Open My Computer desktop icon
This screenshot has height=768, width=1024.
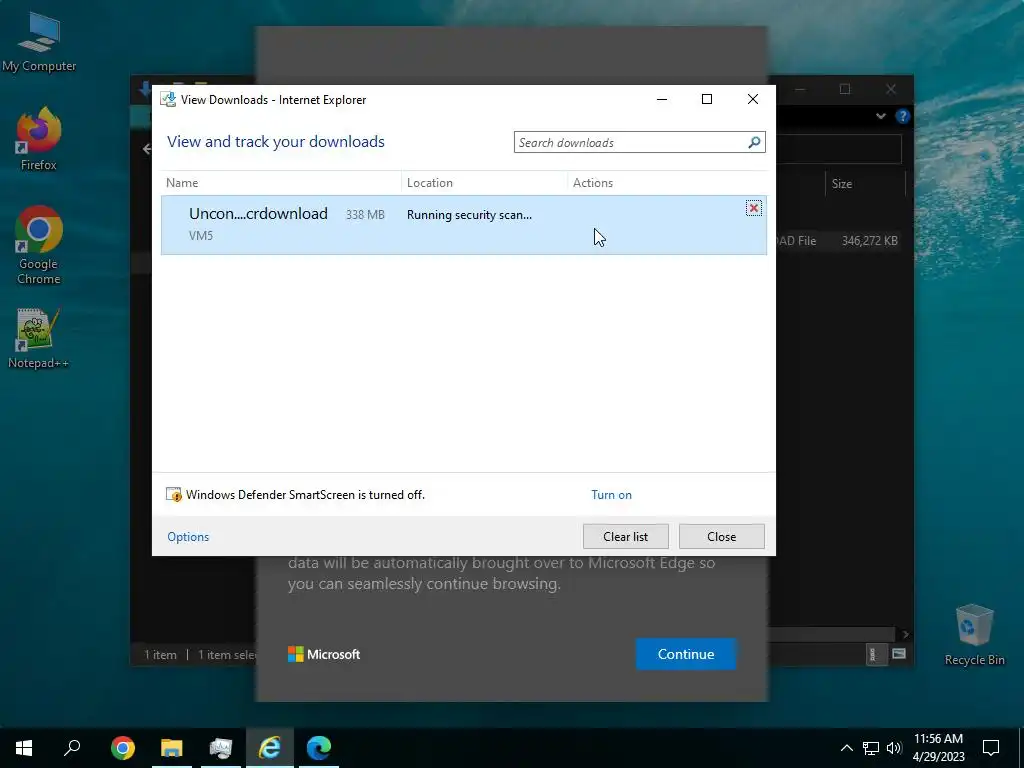(39, 42)
